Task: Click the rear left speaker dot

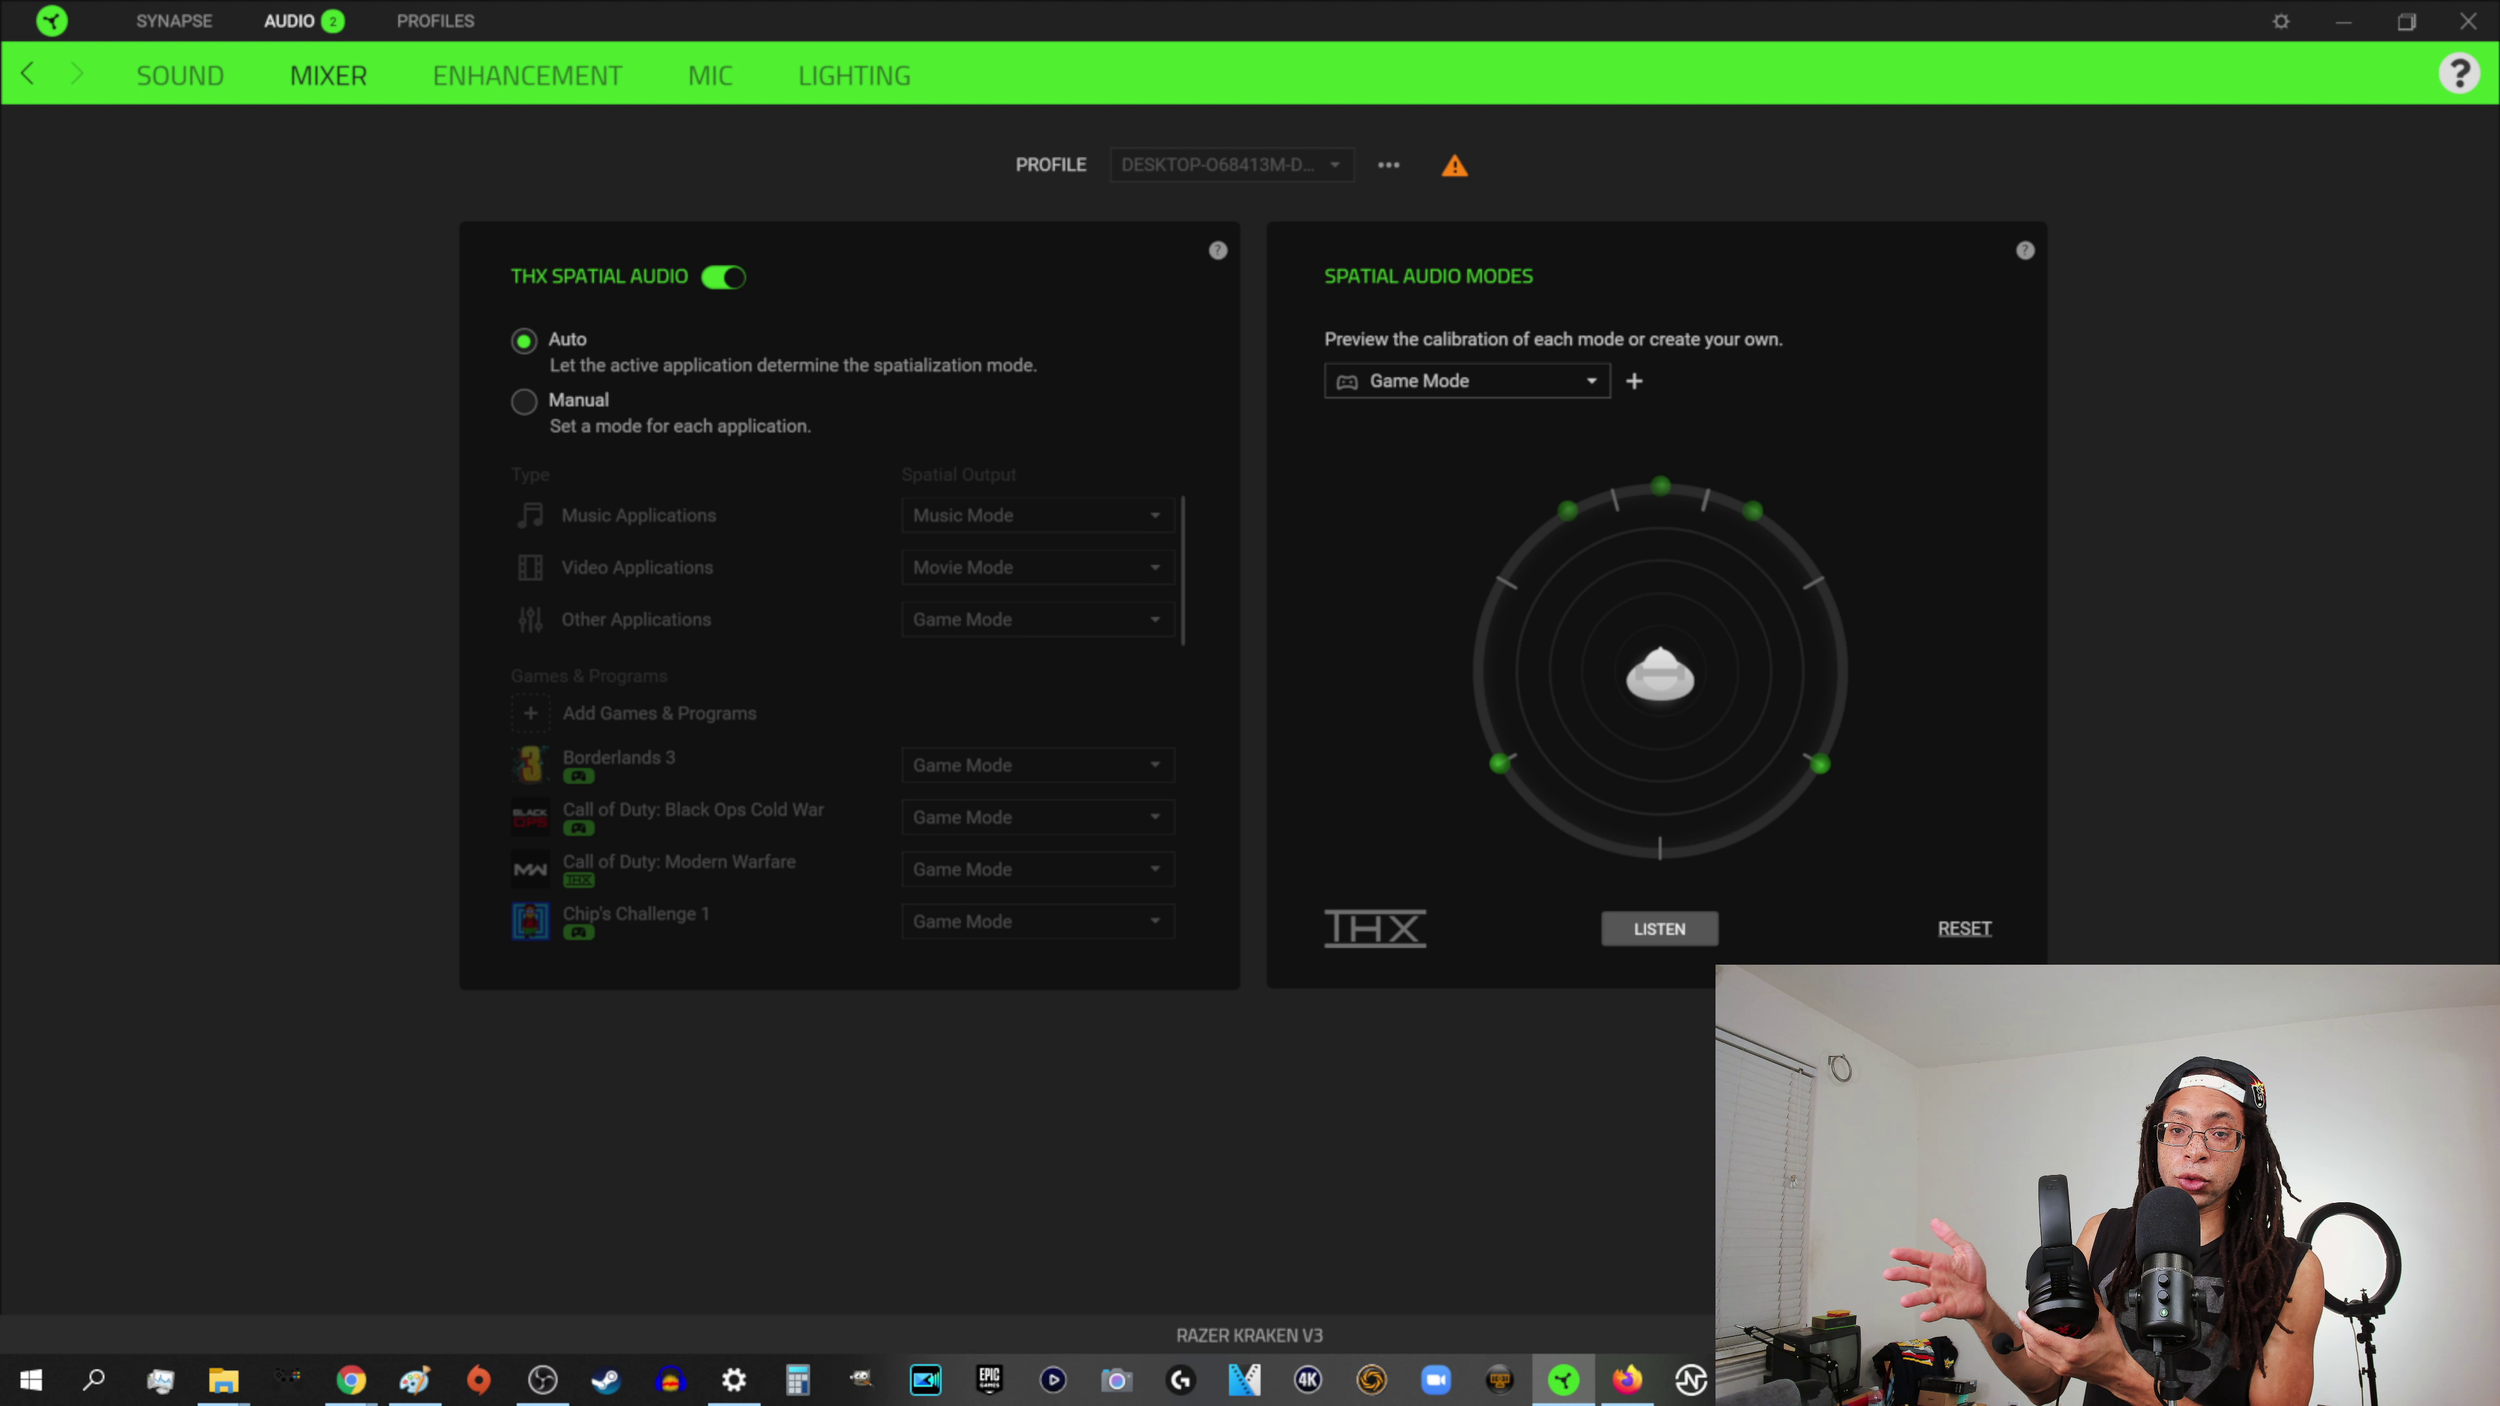Action: tap(1498, 765)
